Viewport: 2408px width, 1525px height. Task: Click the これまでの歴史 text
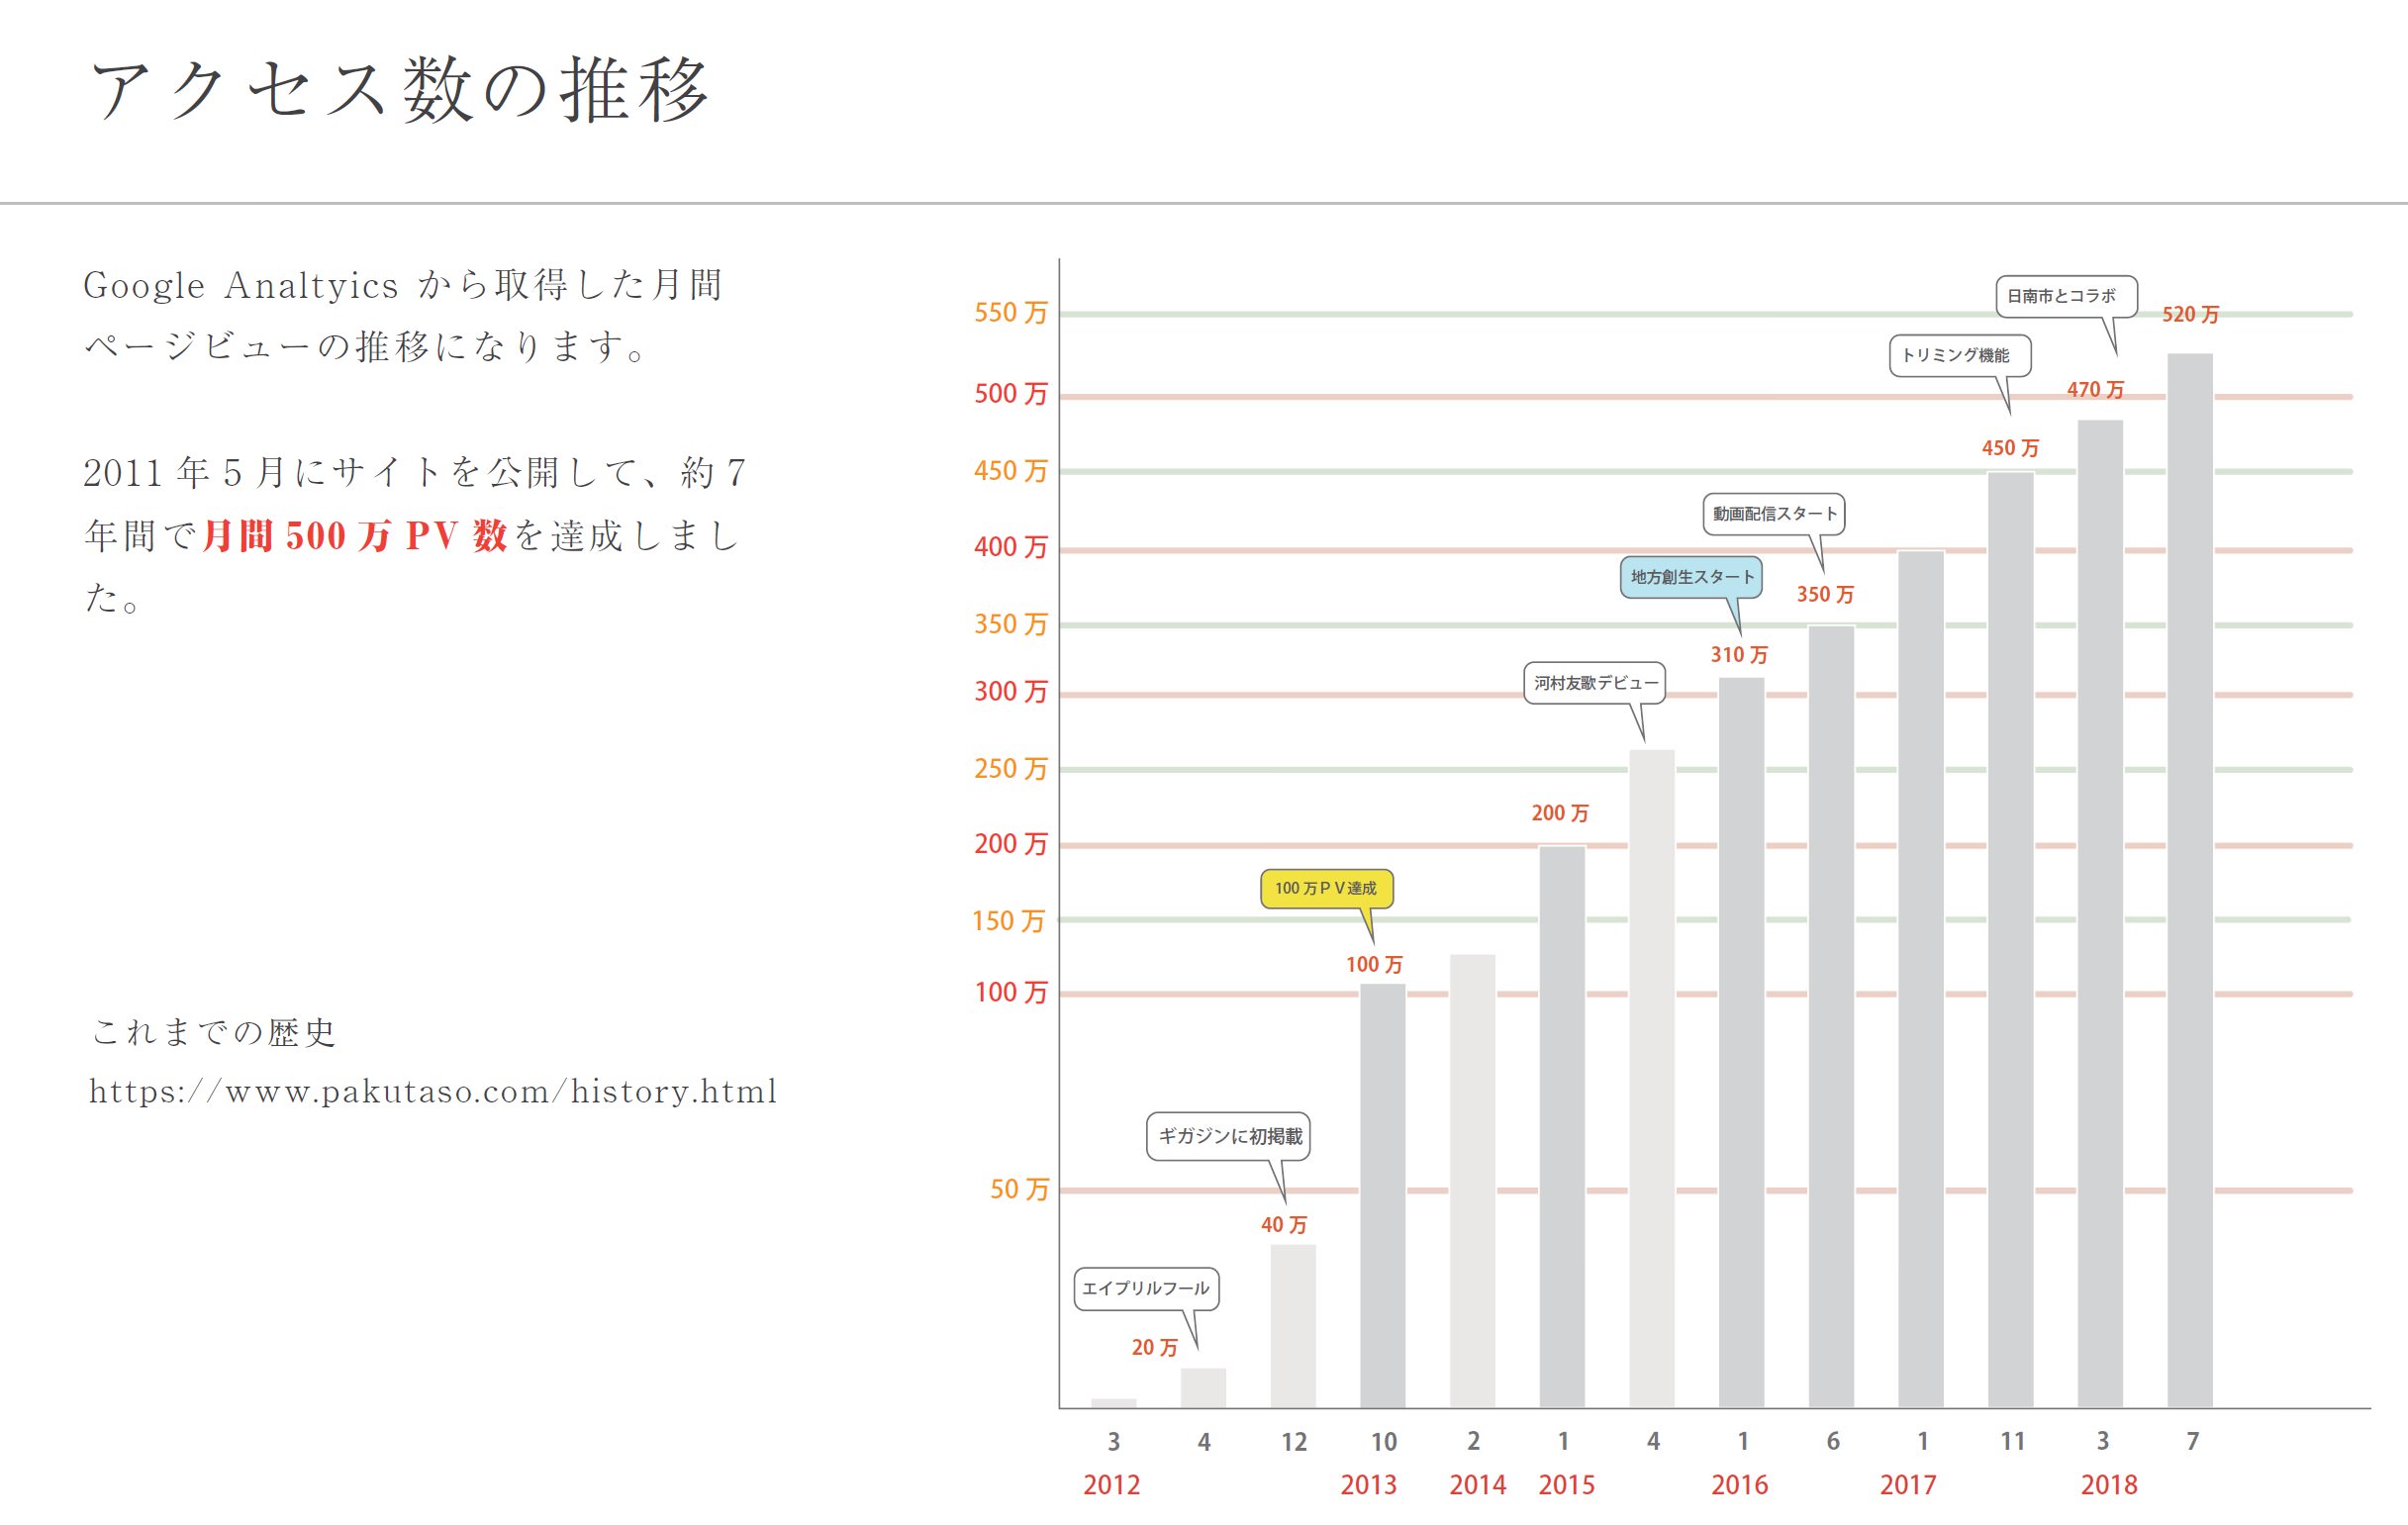tap(214, 1032)
